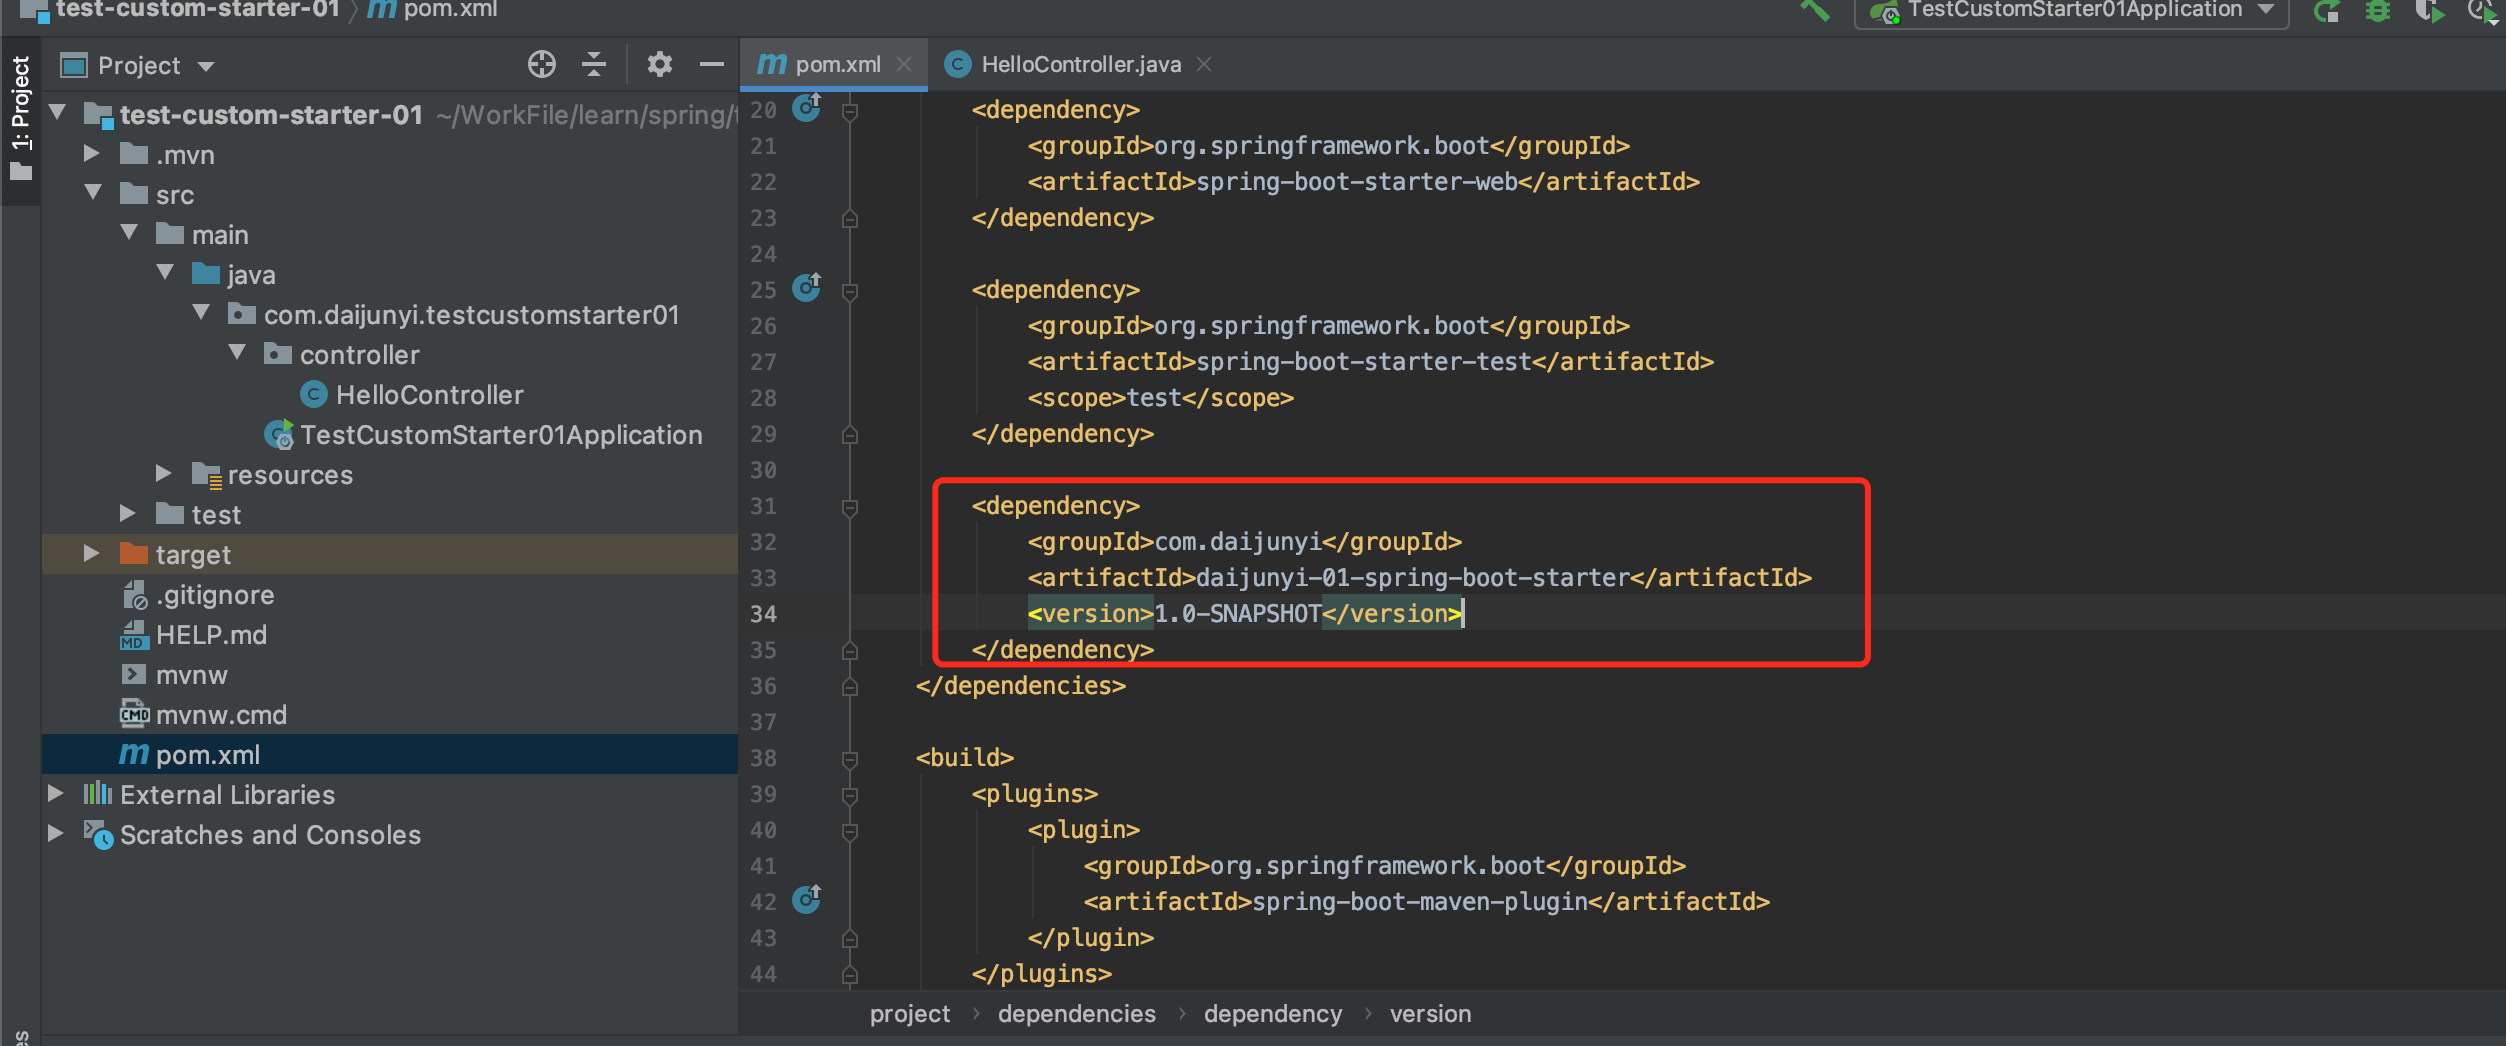Viewport: 2506px width, 1046px height.
Task: Click the 'dependencies' breadcrumb
Action: pyautogui.click(x=1077, y=1014)
